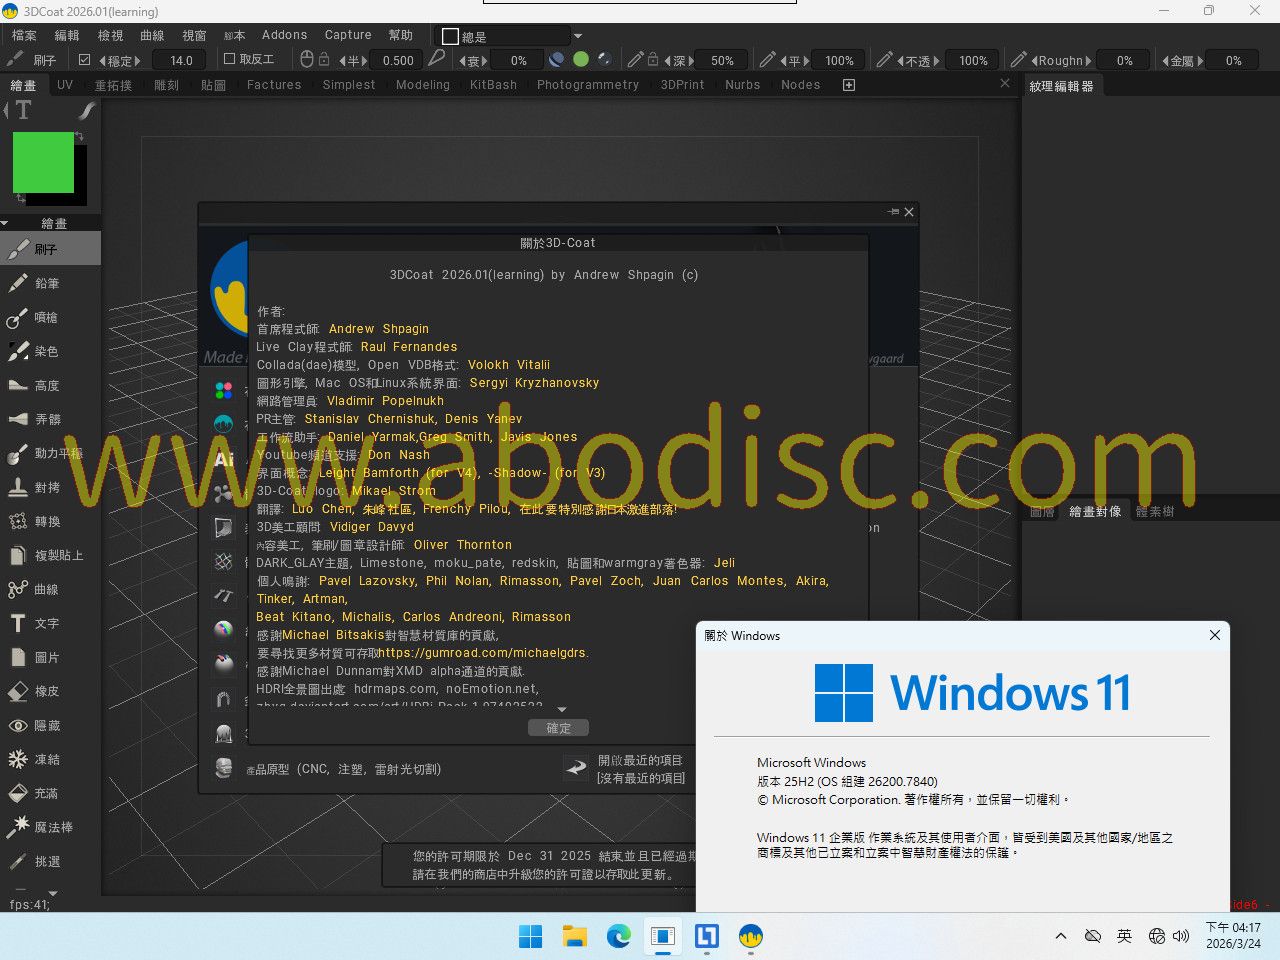Click the green foreground color swatch
1280x960 pixels.
43,162
